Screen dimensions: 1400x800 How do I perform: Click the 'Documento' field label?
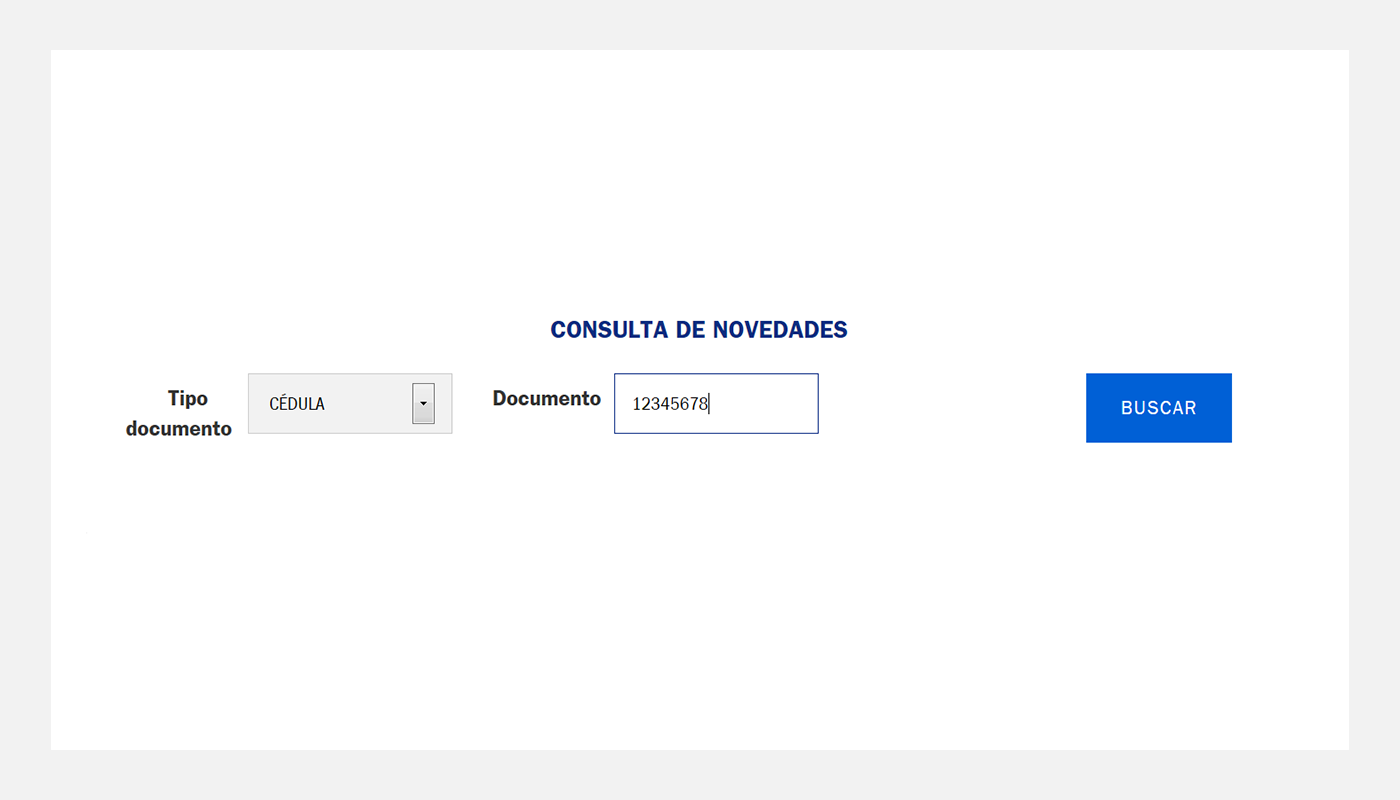pos(546,398)
